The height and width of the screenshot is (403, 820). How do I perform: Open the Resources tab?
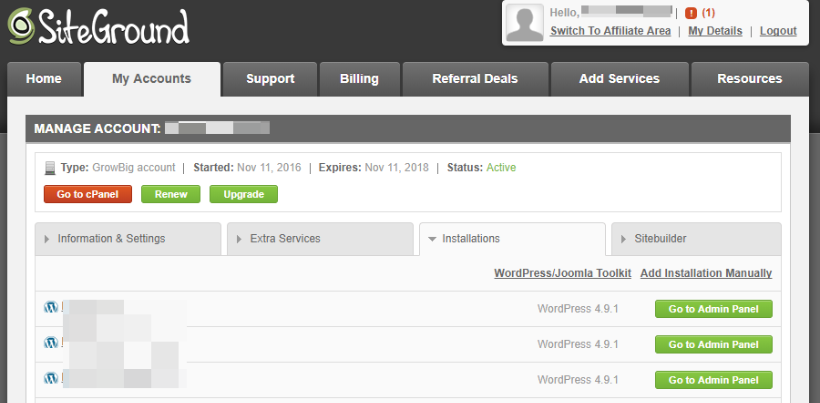click(x=750, y=79)
